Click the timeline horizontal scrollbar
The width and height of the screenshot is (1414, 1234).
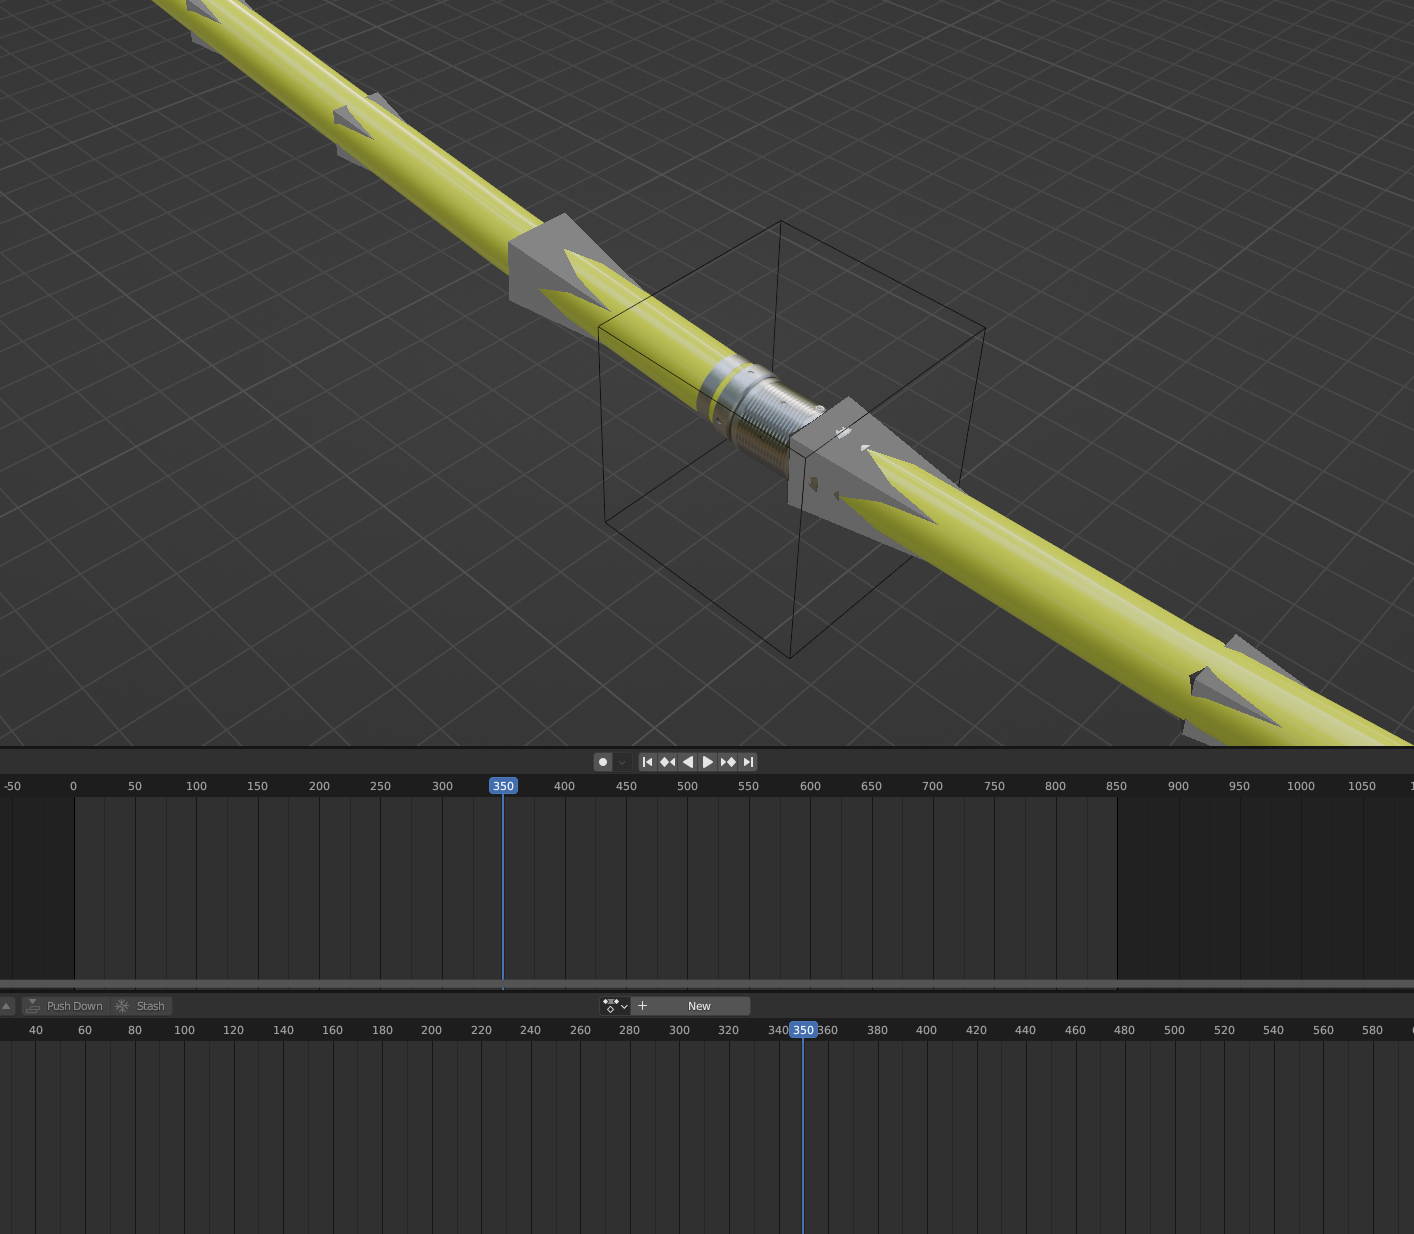tap(707, 984)
